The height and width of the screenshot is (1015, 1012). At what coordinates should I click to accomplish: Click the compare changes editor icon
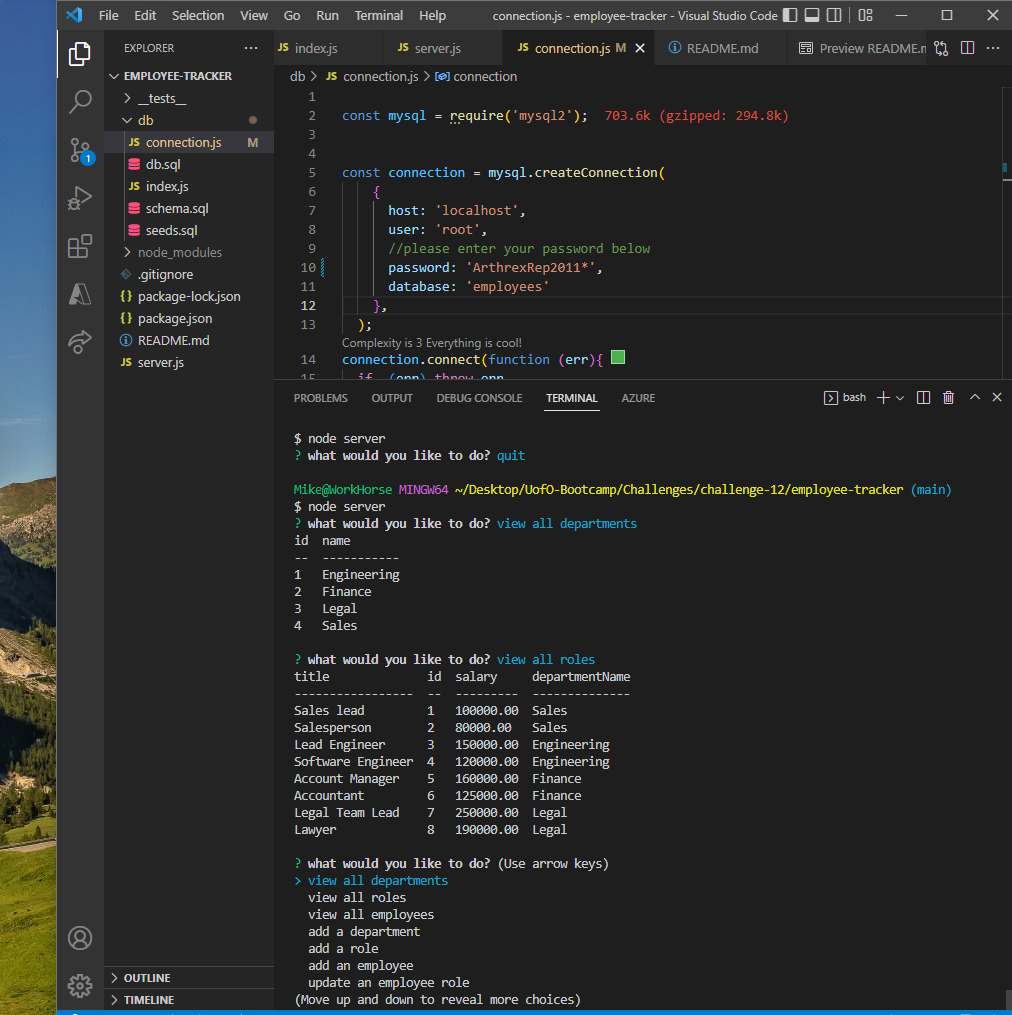pyautogui.click(x=941, y=49)
